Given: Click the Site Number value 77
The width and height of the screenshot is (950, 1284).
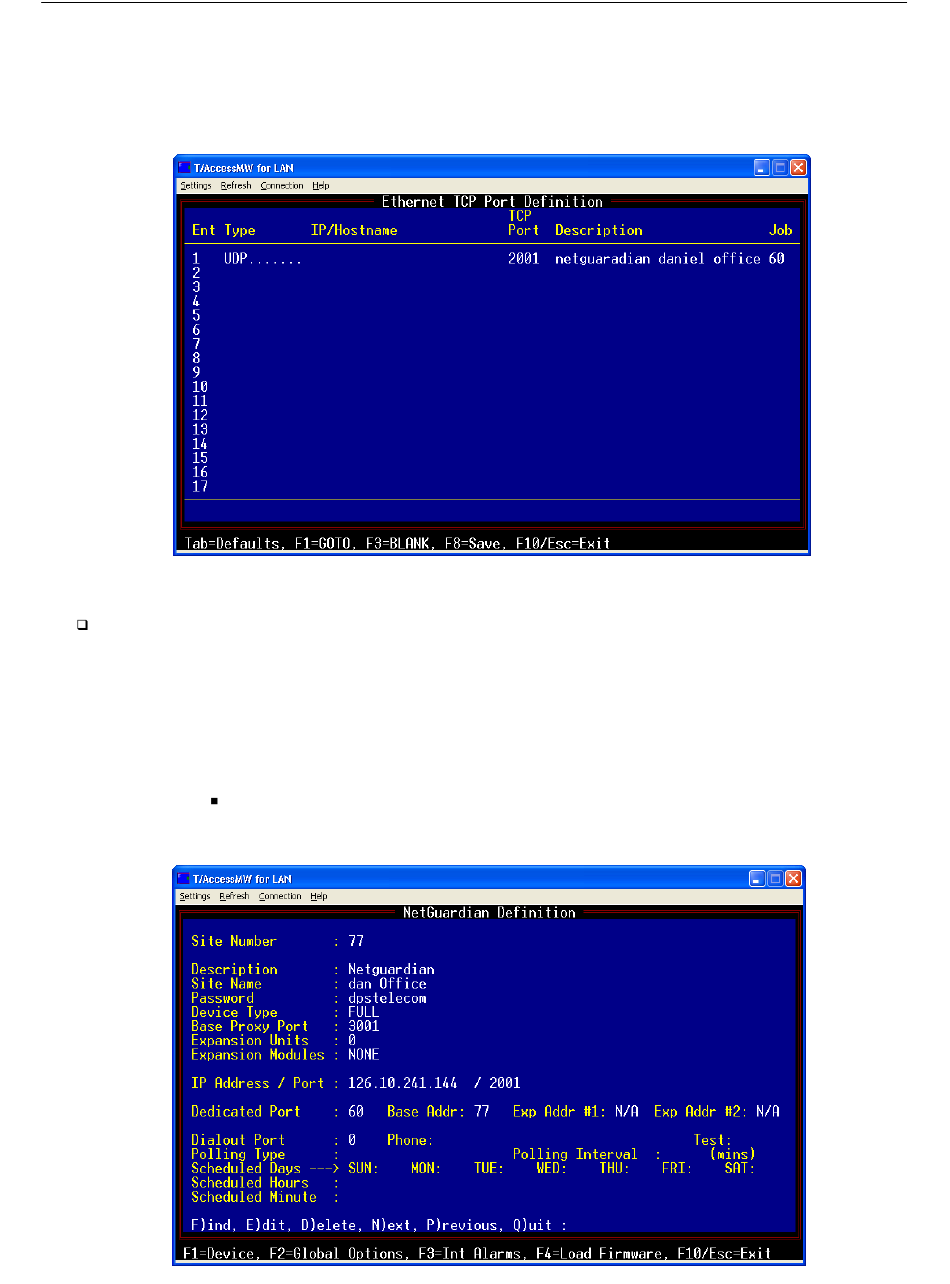Looking at the screenshot, I should [x=355, y=941].
